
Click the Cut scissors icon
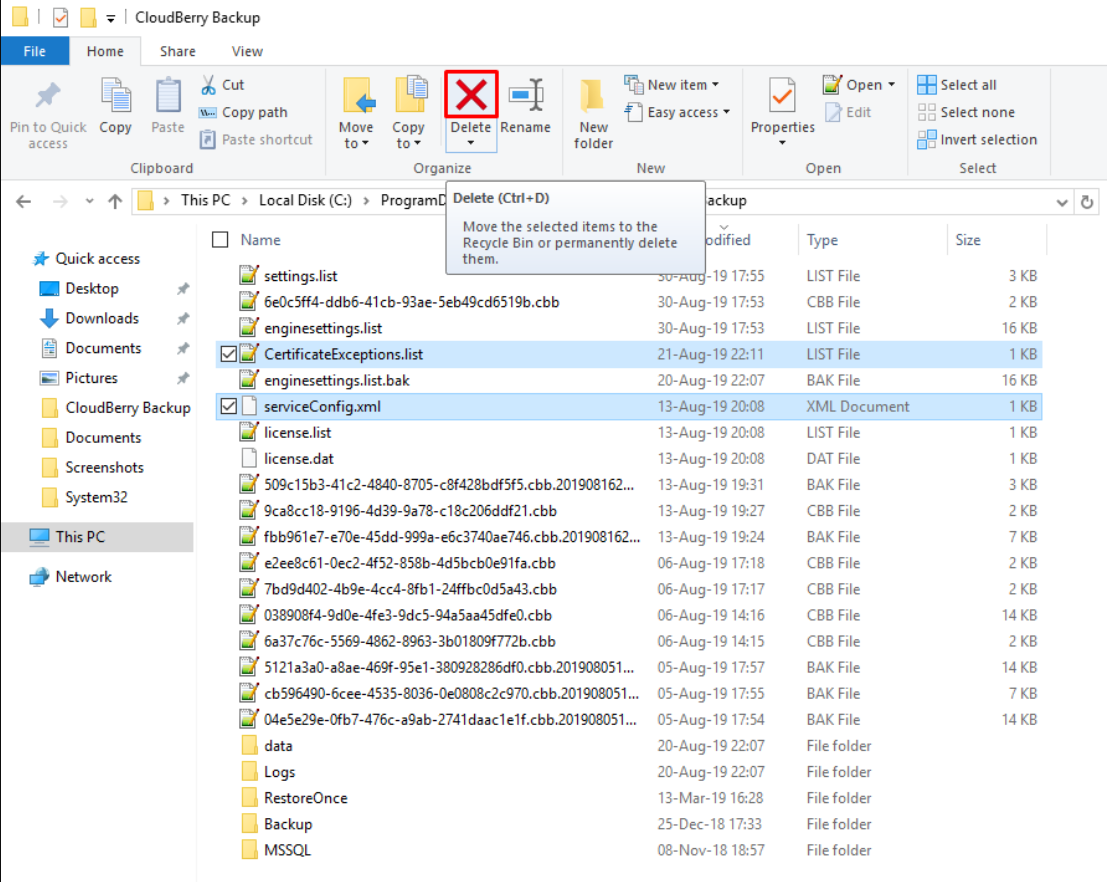[x=208, y=85]
